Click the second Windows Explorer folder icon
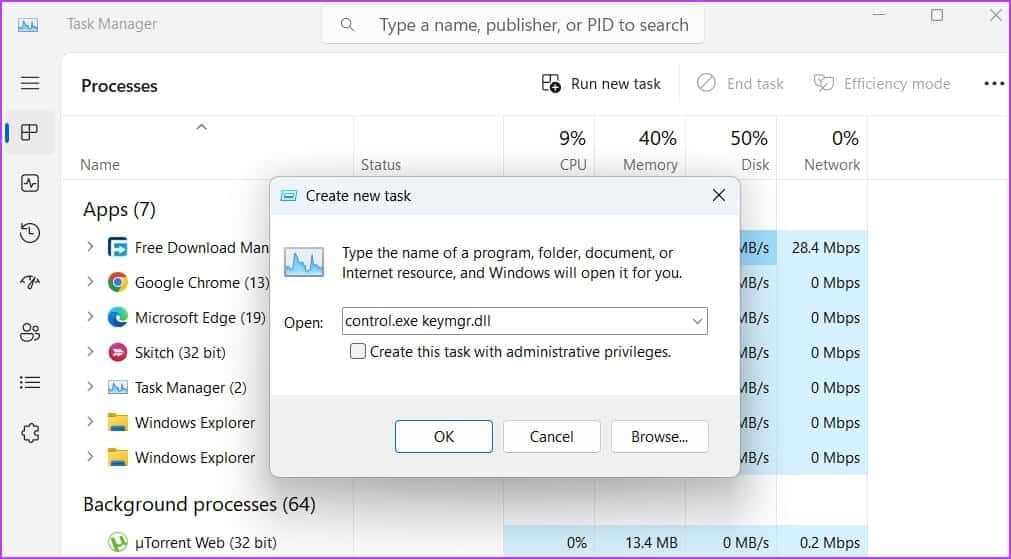 coord(117,457)
